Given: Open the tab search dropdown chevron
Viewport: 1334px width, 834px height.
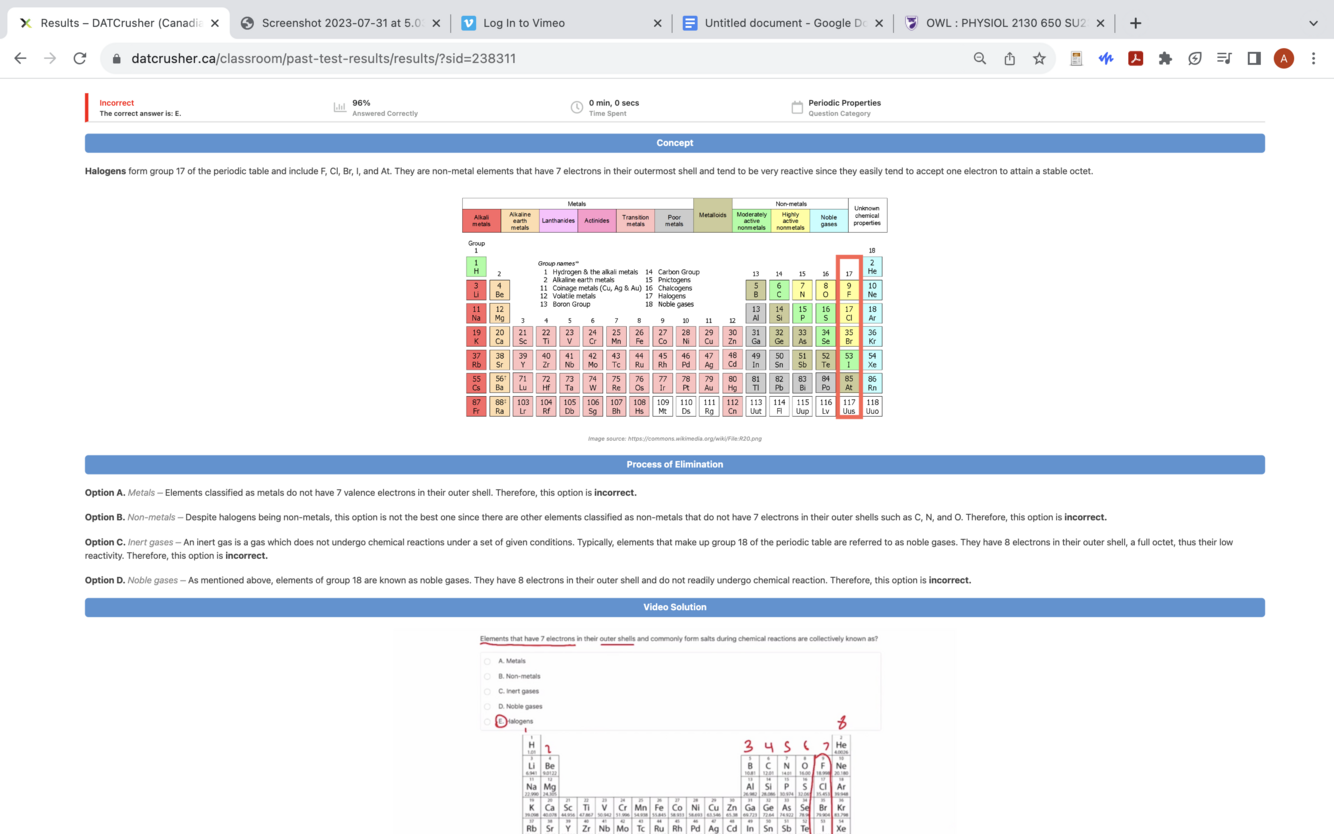Looking at the screenshot, I should tap(1313, 23).
